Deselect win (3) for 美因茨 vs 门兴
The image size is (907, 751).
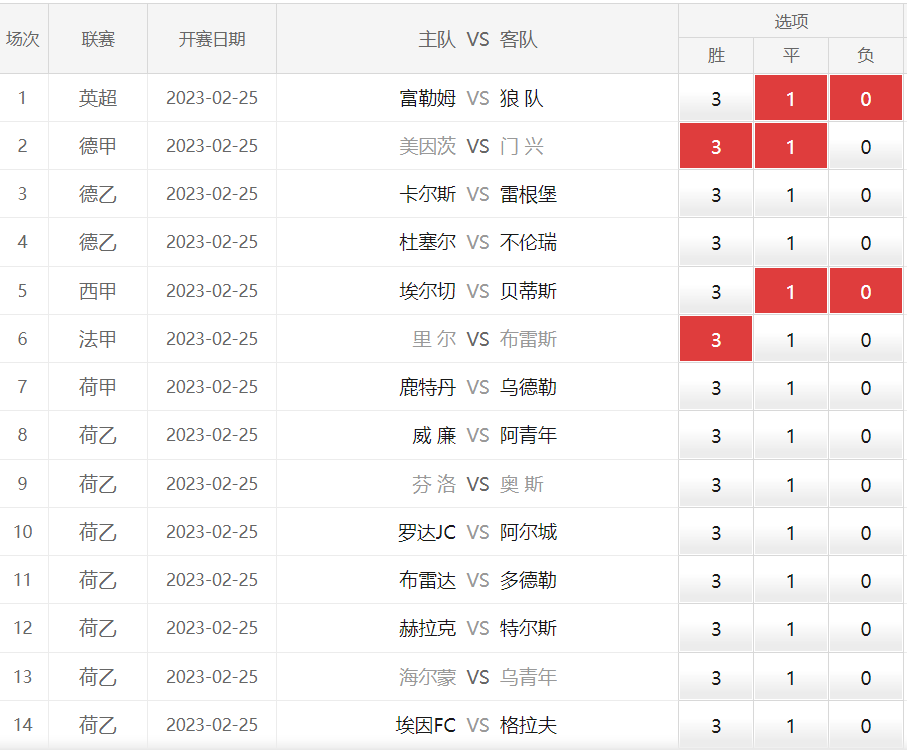716,146
